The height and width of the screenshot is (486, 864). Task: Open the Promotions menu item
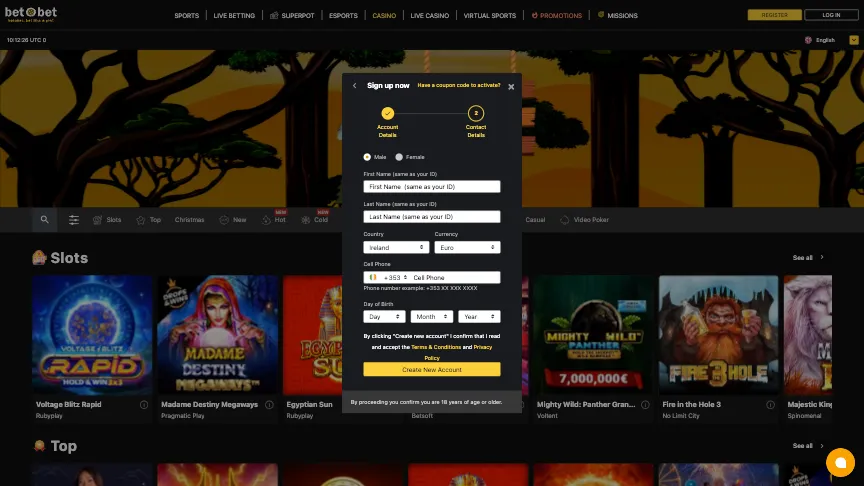click(557, 15)
